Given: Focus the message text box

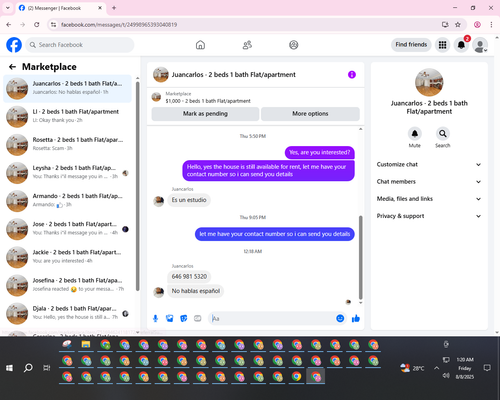Looking at the screenshot, I should pos(272,319).
